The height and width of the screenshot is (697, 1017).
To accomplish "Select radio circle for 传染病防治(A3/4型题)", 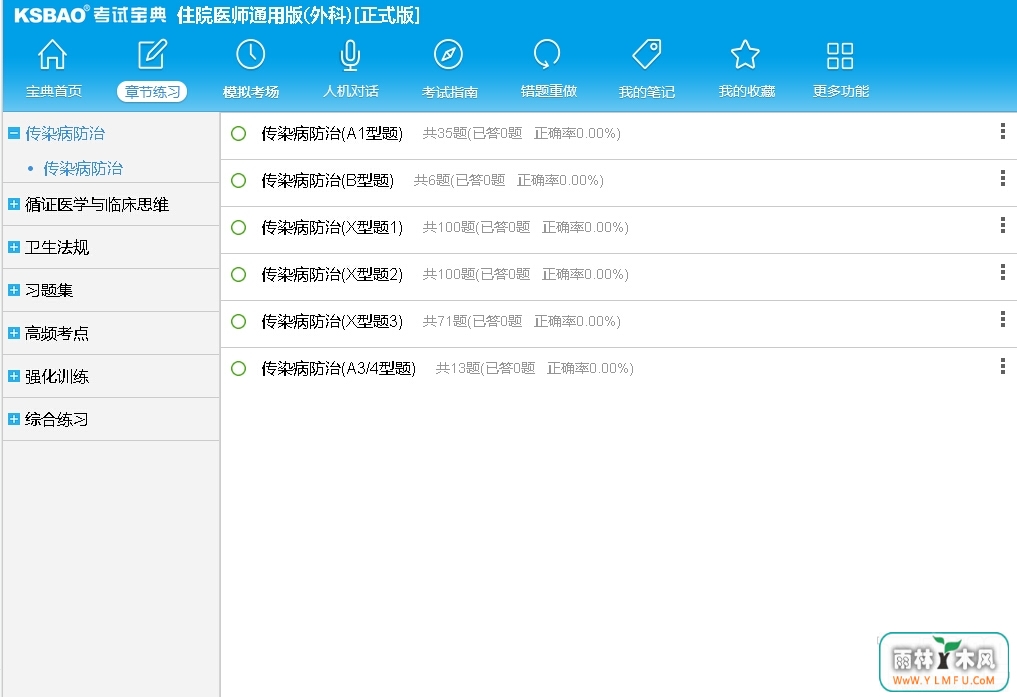I will [x=239, y=368].
